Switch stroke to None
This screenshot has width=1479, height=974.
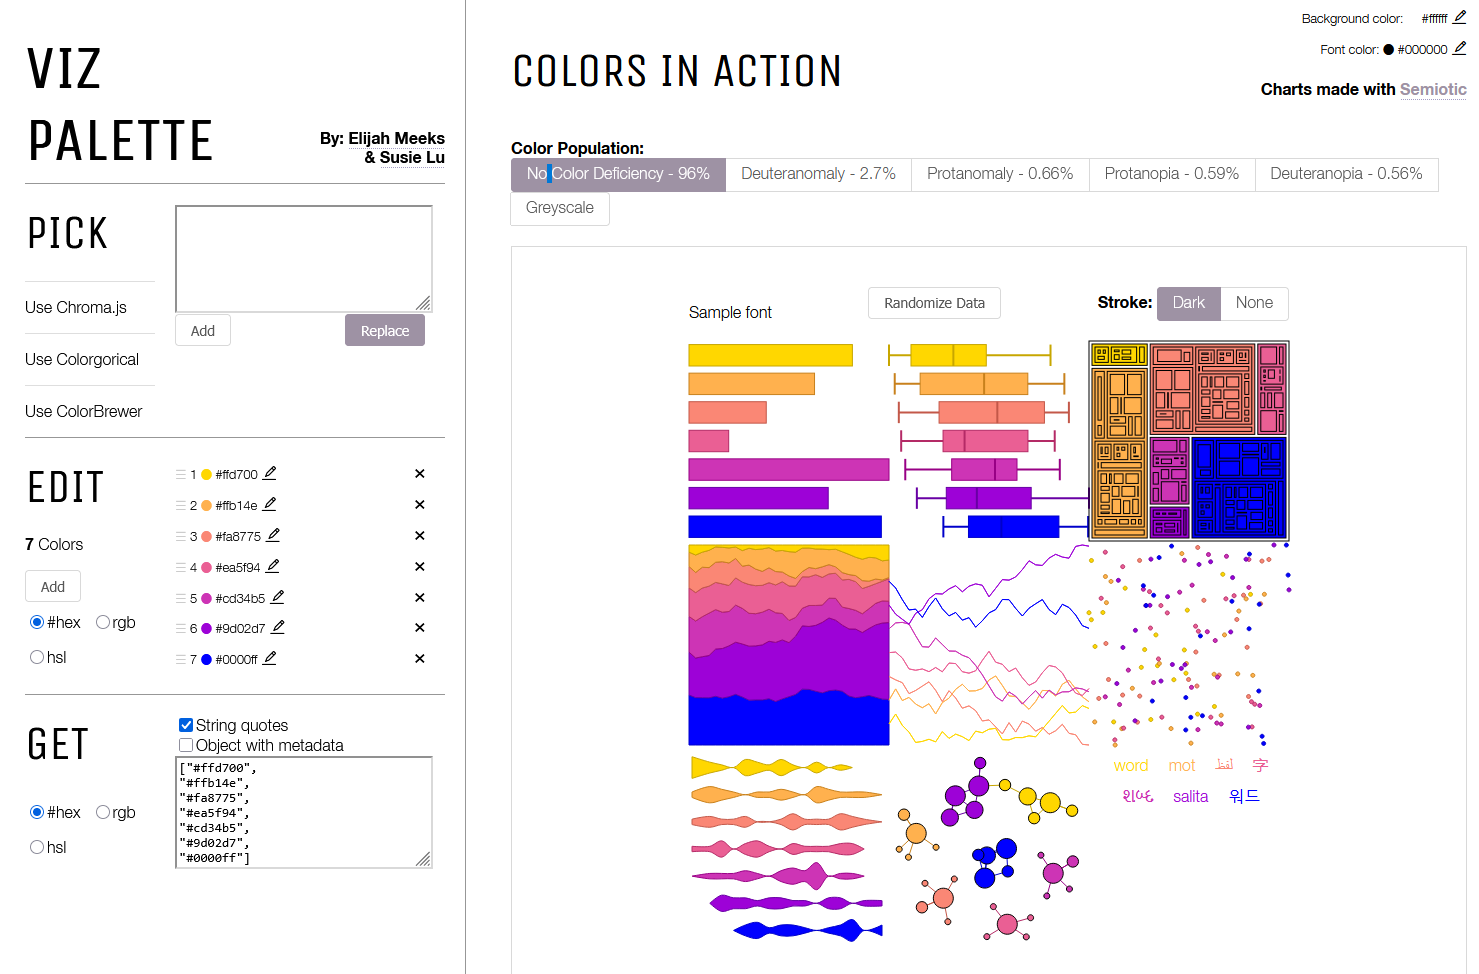1254,303
